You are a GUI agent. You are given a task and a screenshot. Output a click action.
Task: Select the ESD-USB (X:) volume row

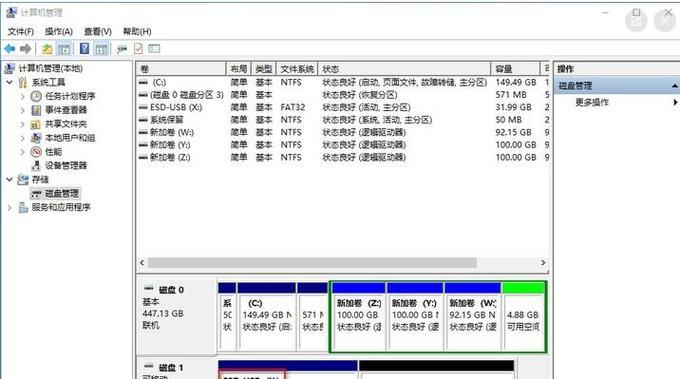343,107
